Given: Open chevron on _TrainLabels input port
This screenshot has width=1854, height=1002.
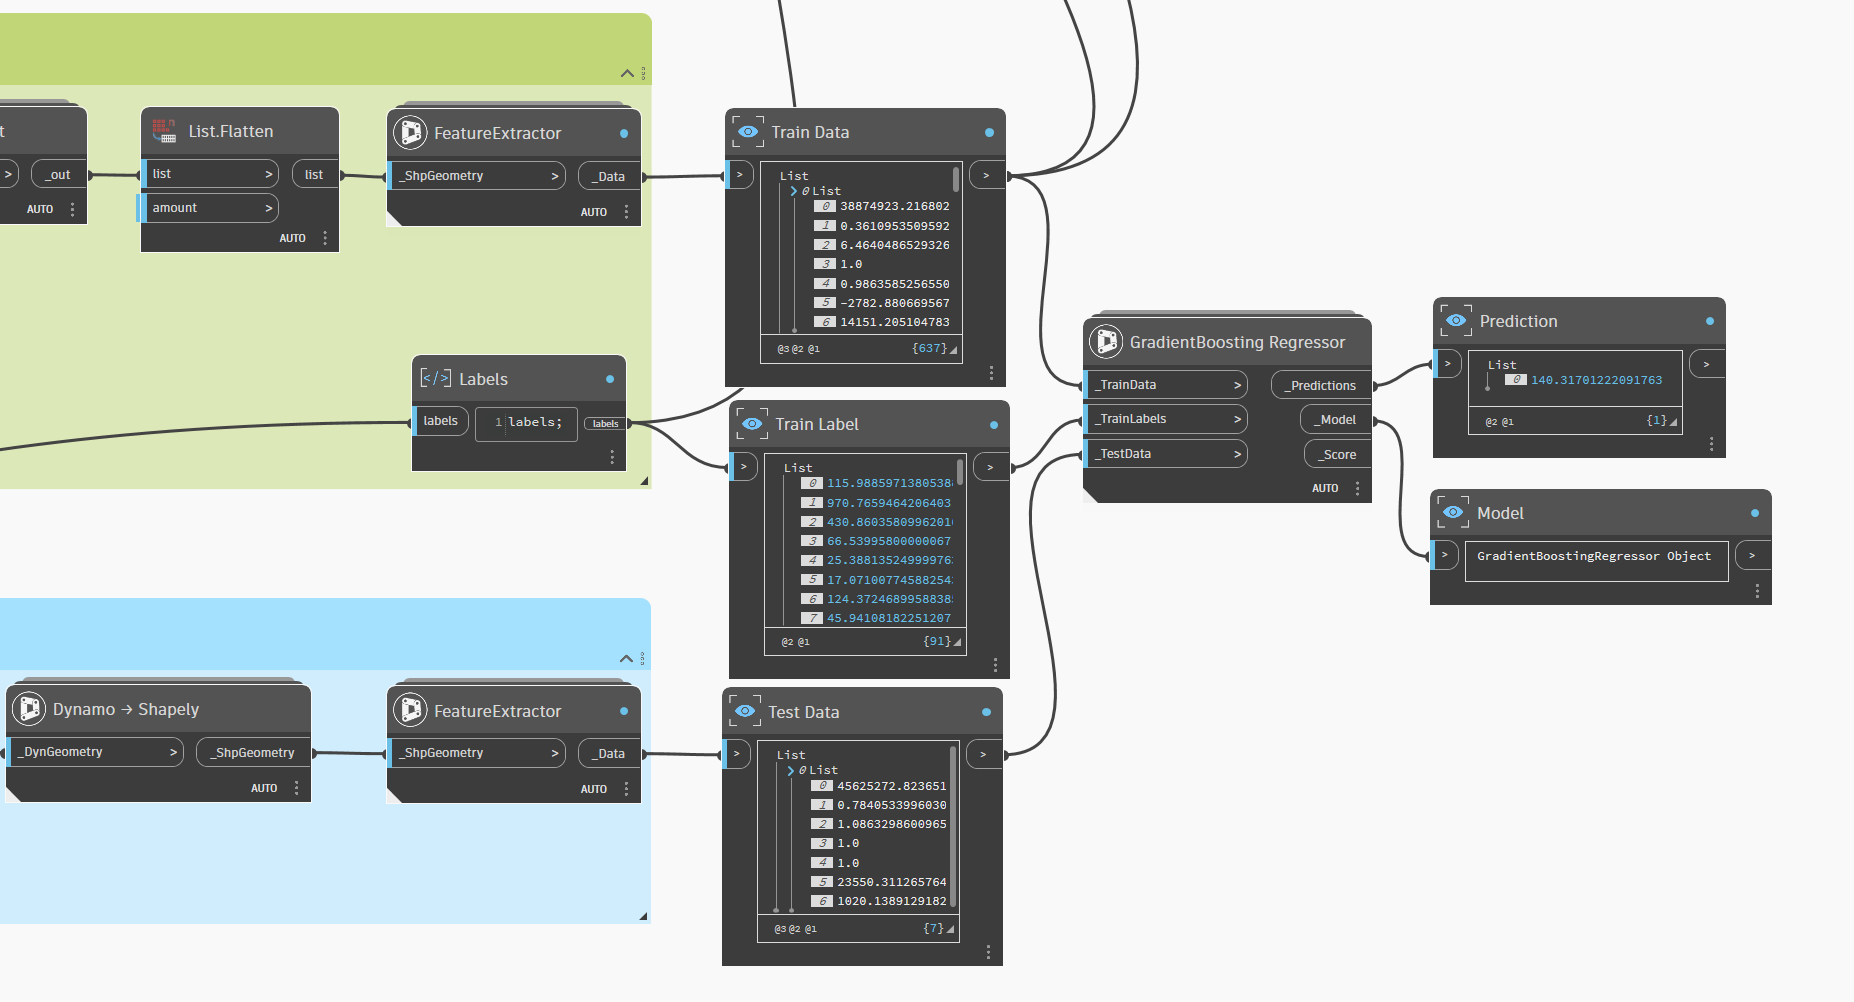Looking at the screenshot, I should (1237, 419).
